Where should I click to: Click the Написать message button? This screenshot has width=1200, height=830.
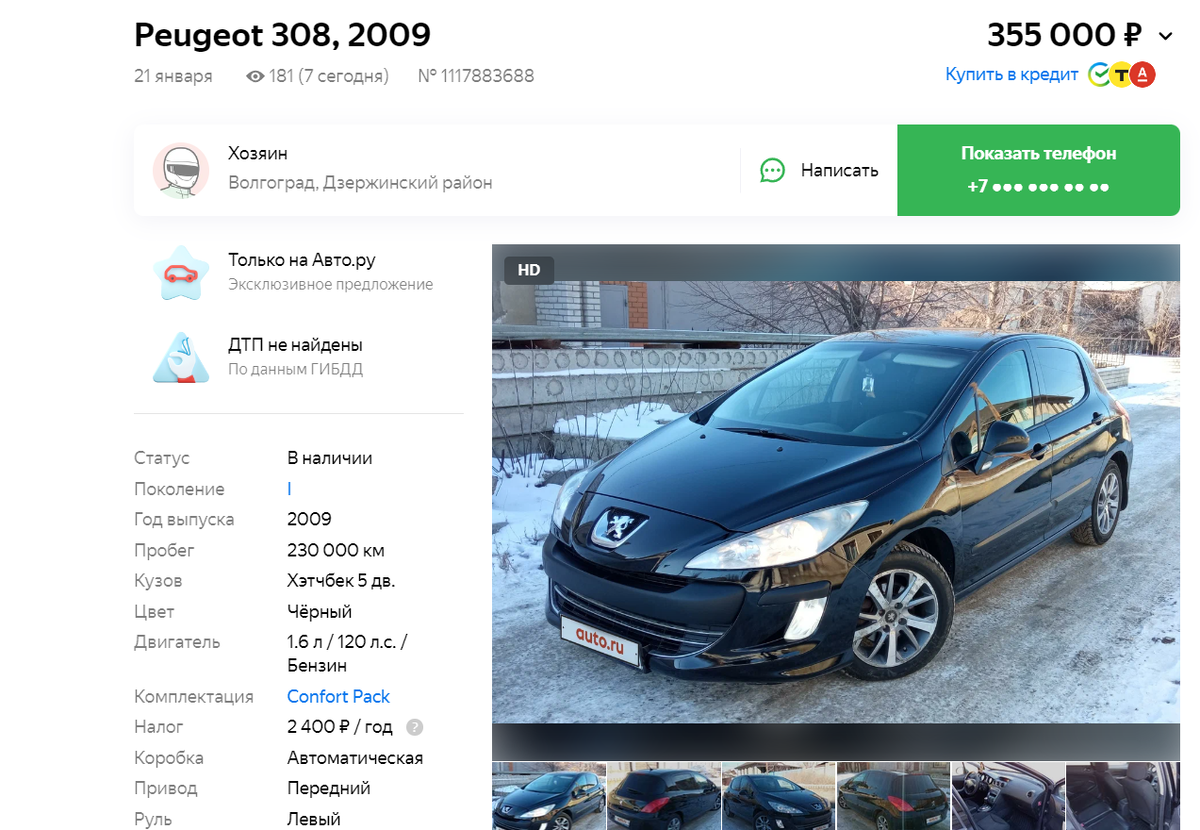(819, 170)
